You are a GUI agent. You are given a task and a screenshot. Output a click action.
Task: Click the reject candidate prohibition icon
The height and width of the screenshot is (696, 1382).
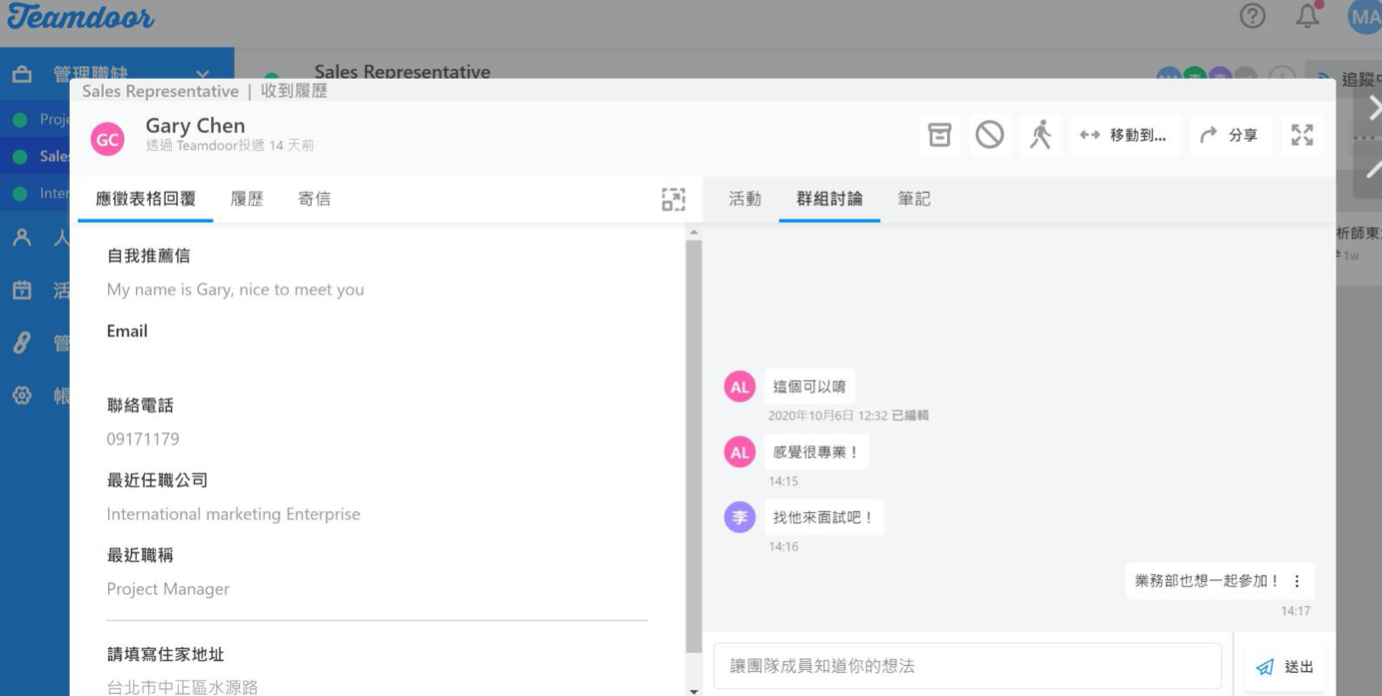tap(990, 135)
